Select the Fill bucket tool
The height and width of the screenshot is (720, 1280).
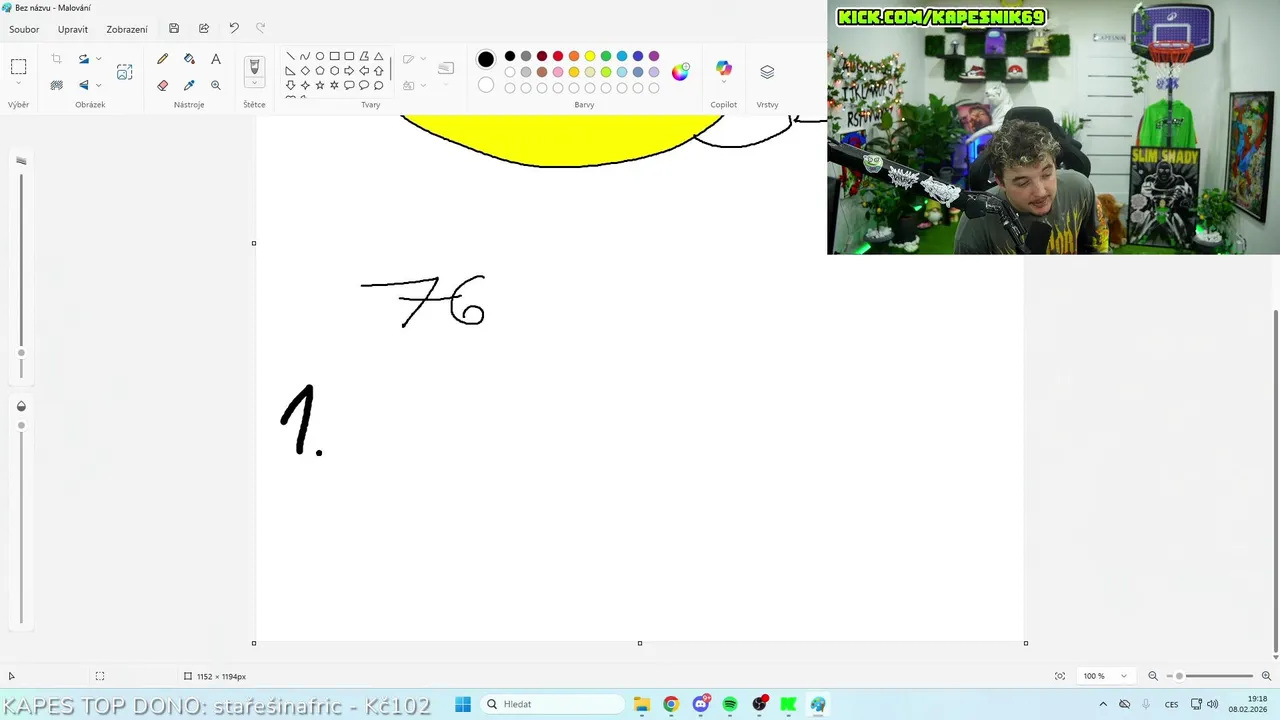[x=189, y=59]
